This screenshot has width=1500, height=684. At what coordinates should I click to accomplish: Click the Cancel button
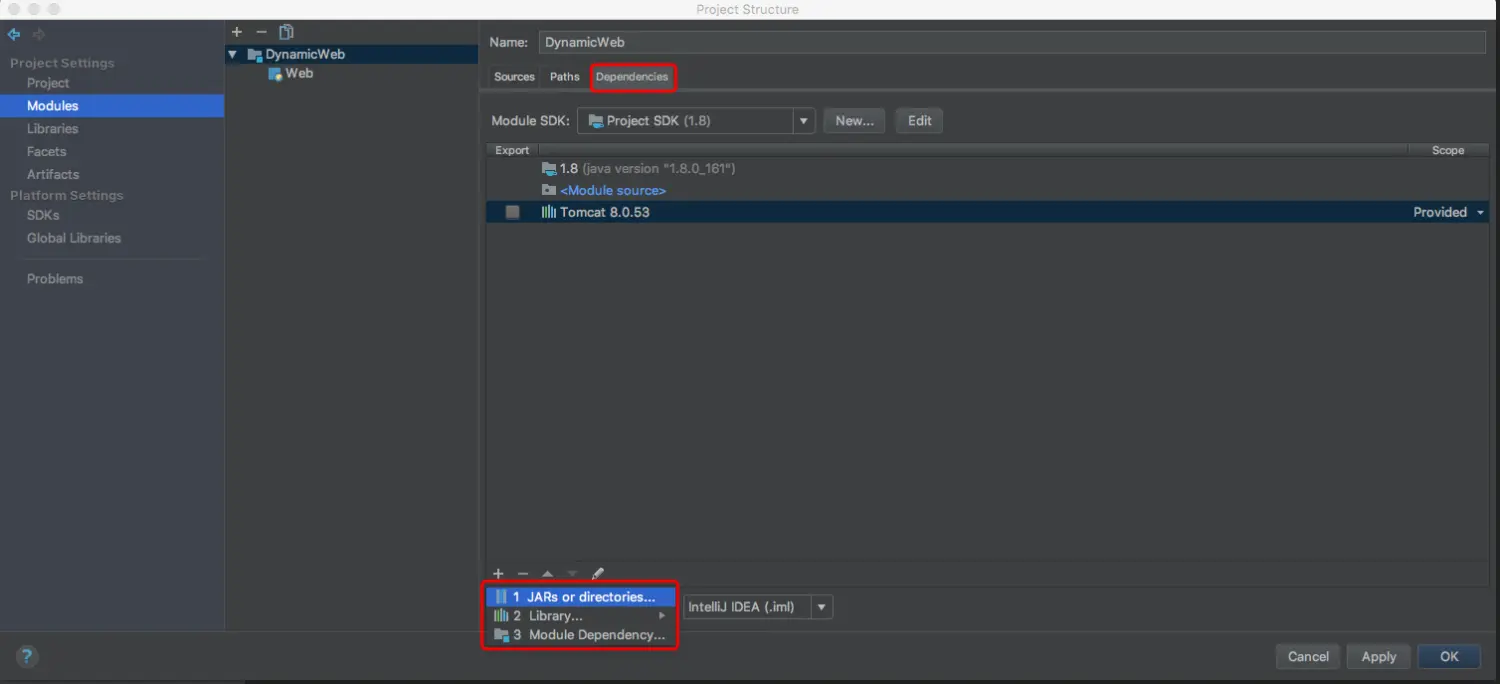click(x=1308, y=657)
